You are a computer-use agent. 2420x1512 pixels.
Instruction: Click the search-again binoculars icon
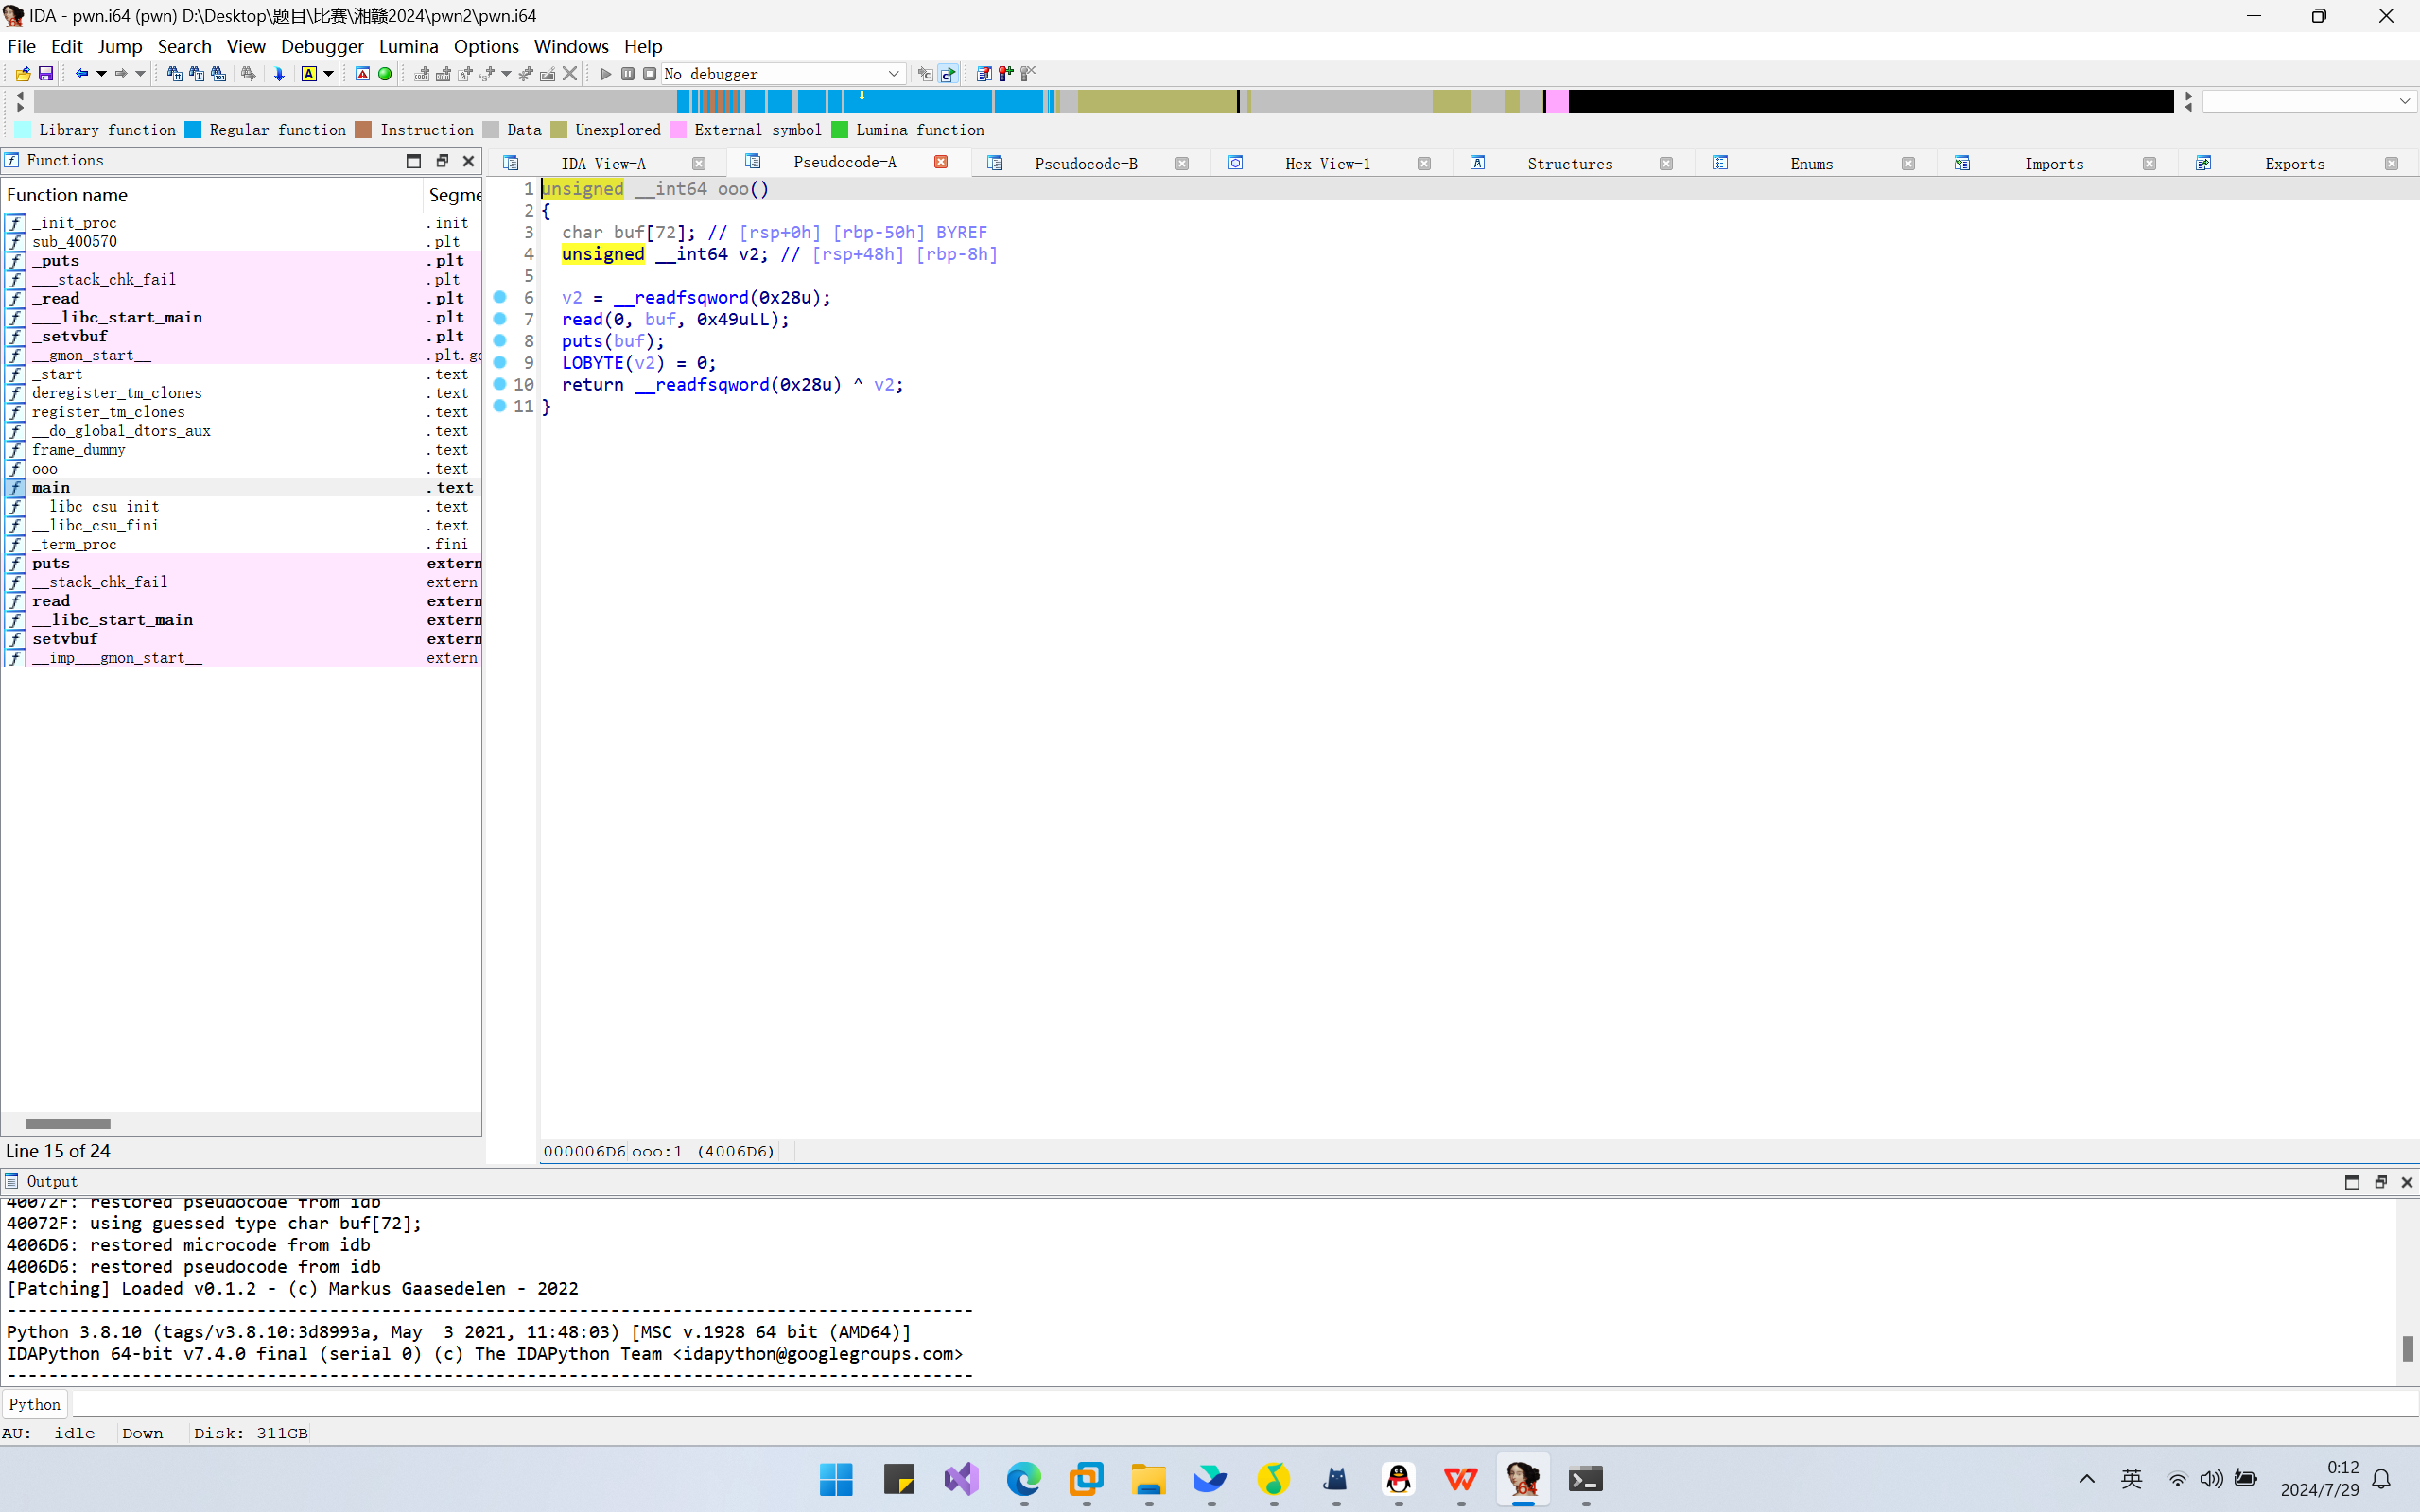click(x=248, y=74)
